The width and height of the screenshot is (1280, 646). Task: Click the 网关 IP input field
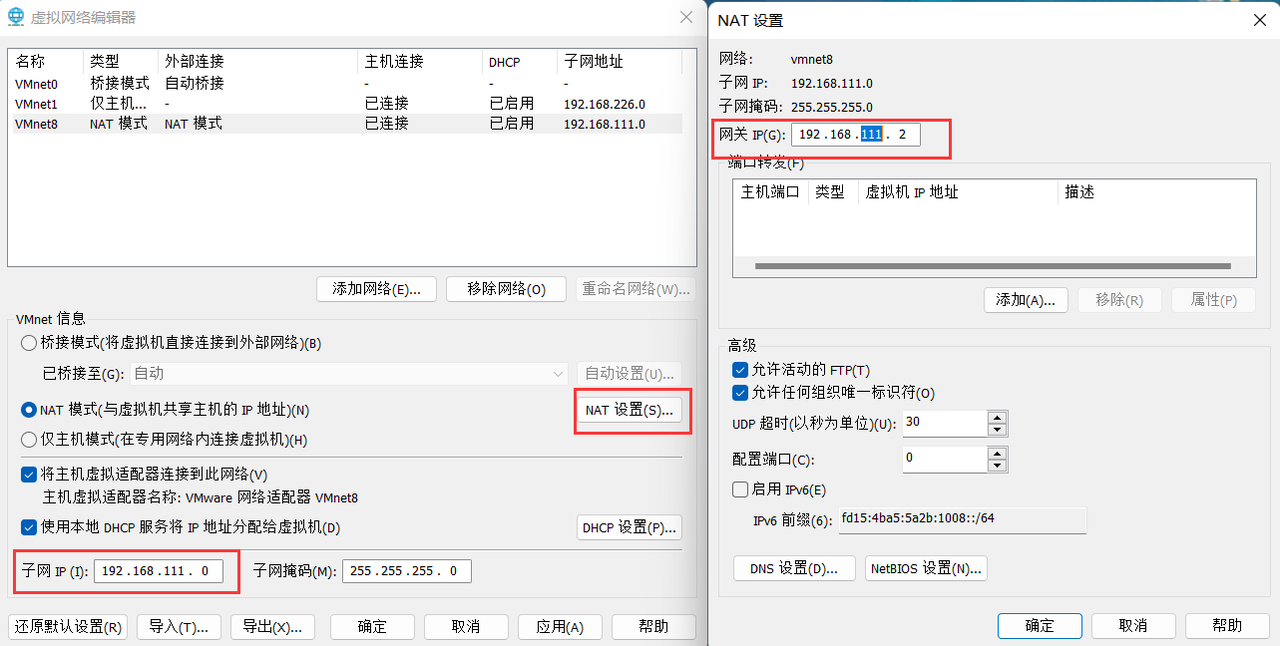855,134
